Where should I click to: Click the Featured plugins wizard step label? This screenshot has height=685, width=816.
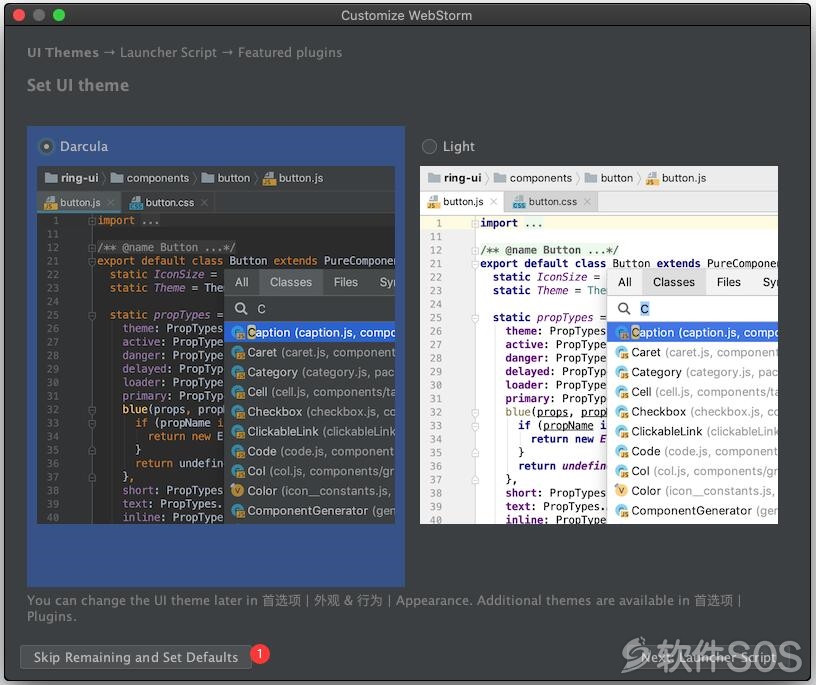tap(290, 53)
